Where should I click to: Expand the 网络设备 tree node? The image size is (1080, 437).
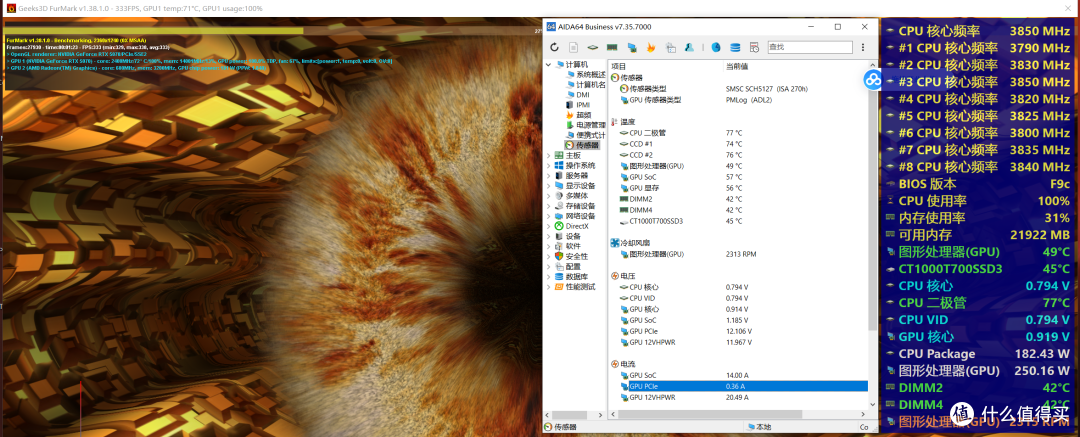pyautogui.click(x=549, y=216)
